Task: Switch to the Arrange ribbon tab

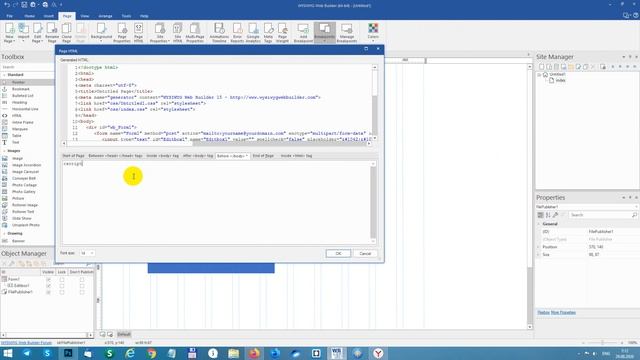Action: coord(105,16)
